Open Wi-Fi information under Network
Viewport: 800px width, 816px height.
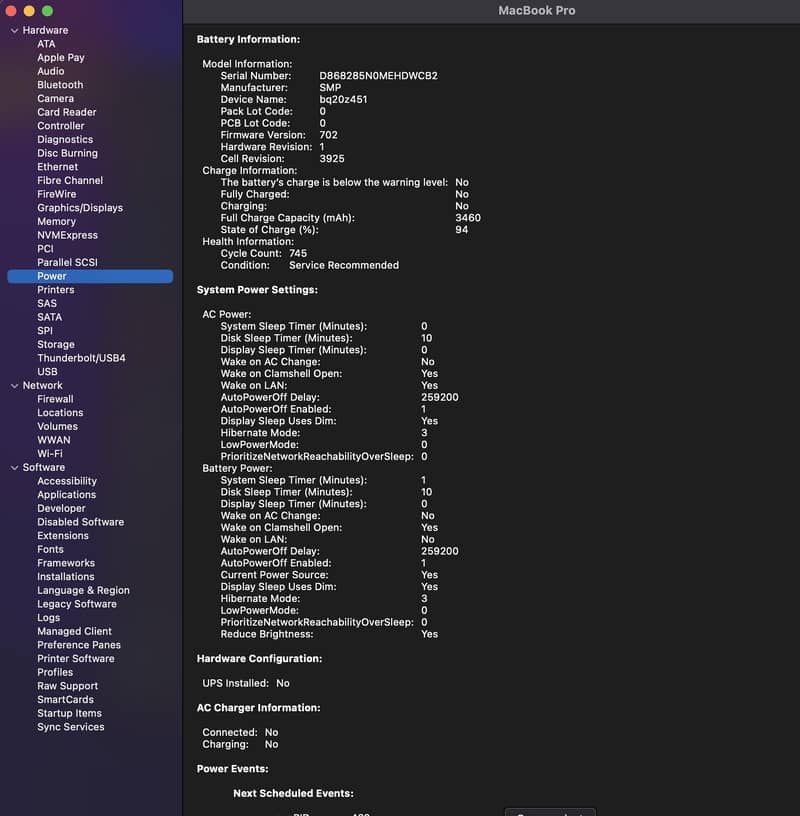pos(54,453)
